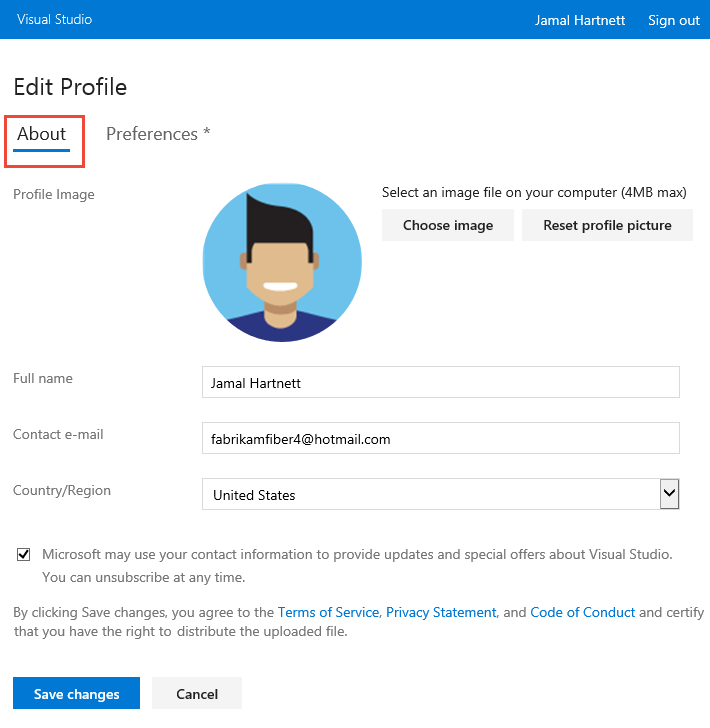This screenshot has width=710, height=728.
Task: Click the Country/Region dropdown arrow
Action: (669, 494)
